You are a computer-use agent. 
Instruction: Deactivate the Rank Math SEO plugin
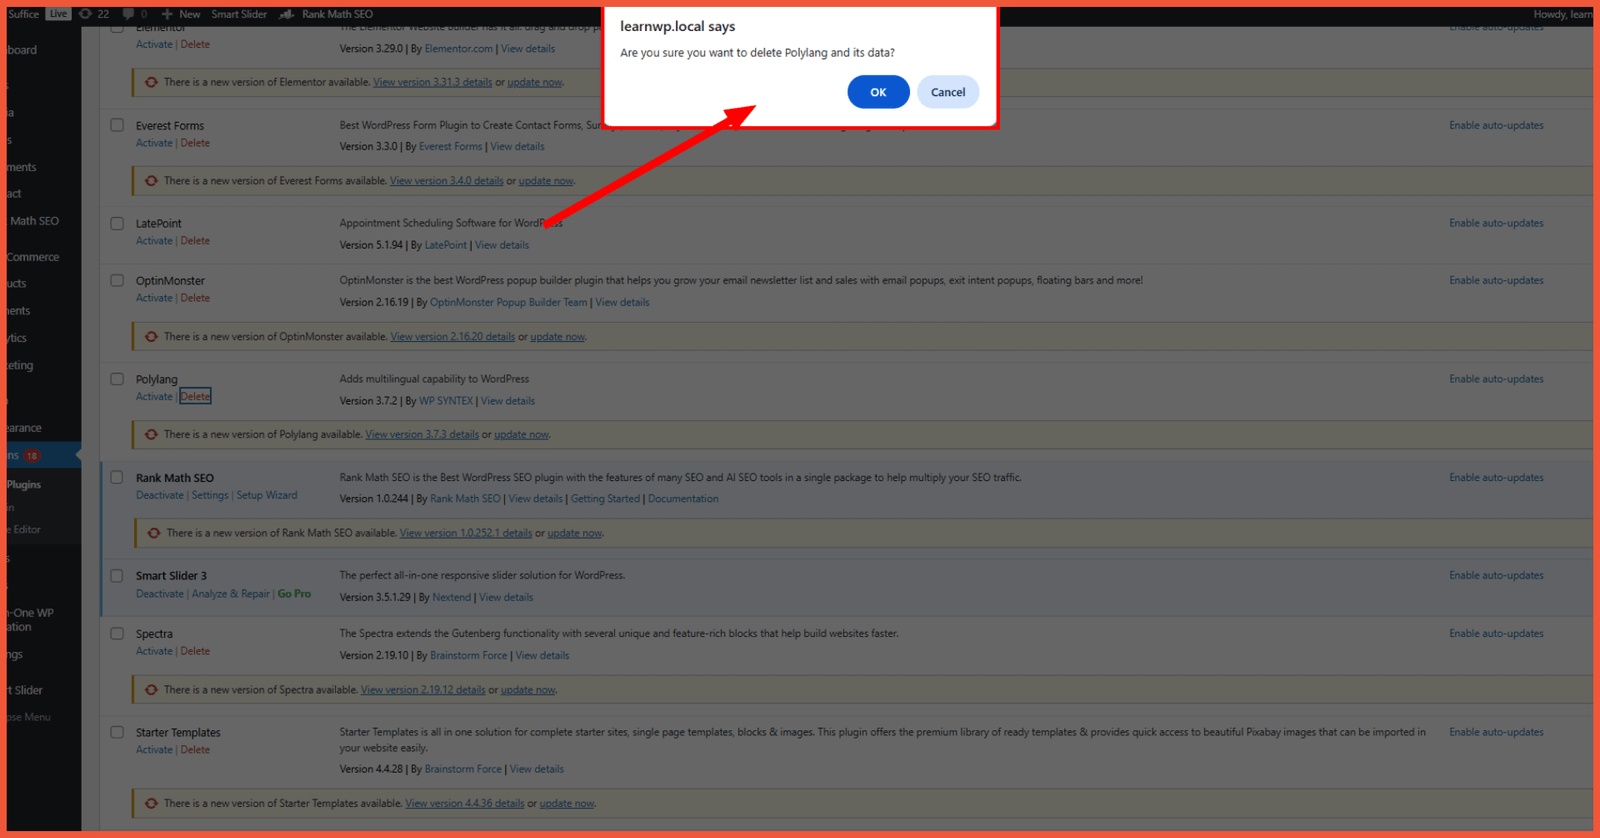160,495
